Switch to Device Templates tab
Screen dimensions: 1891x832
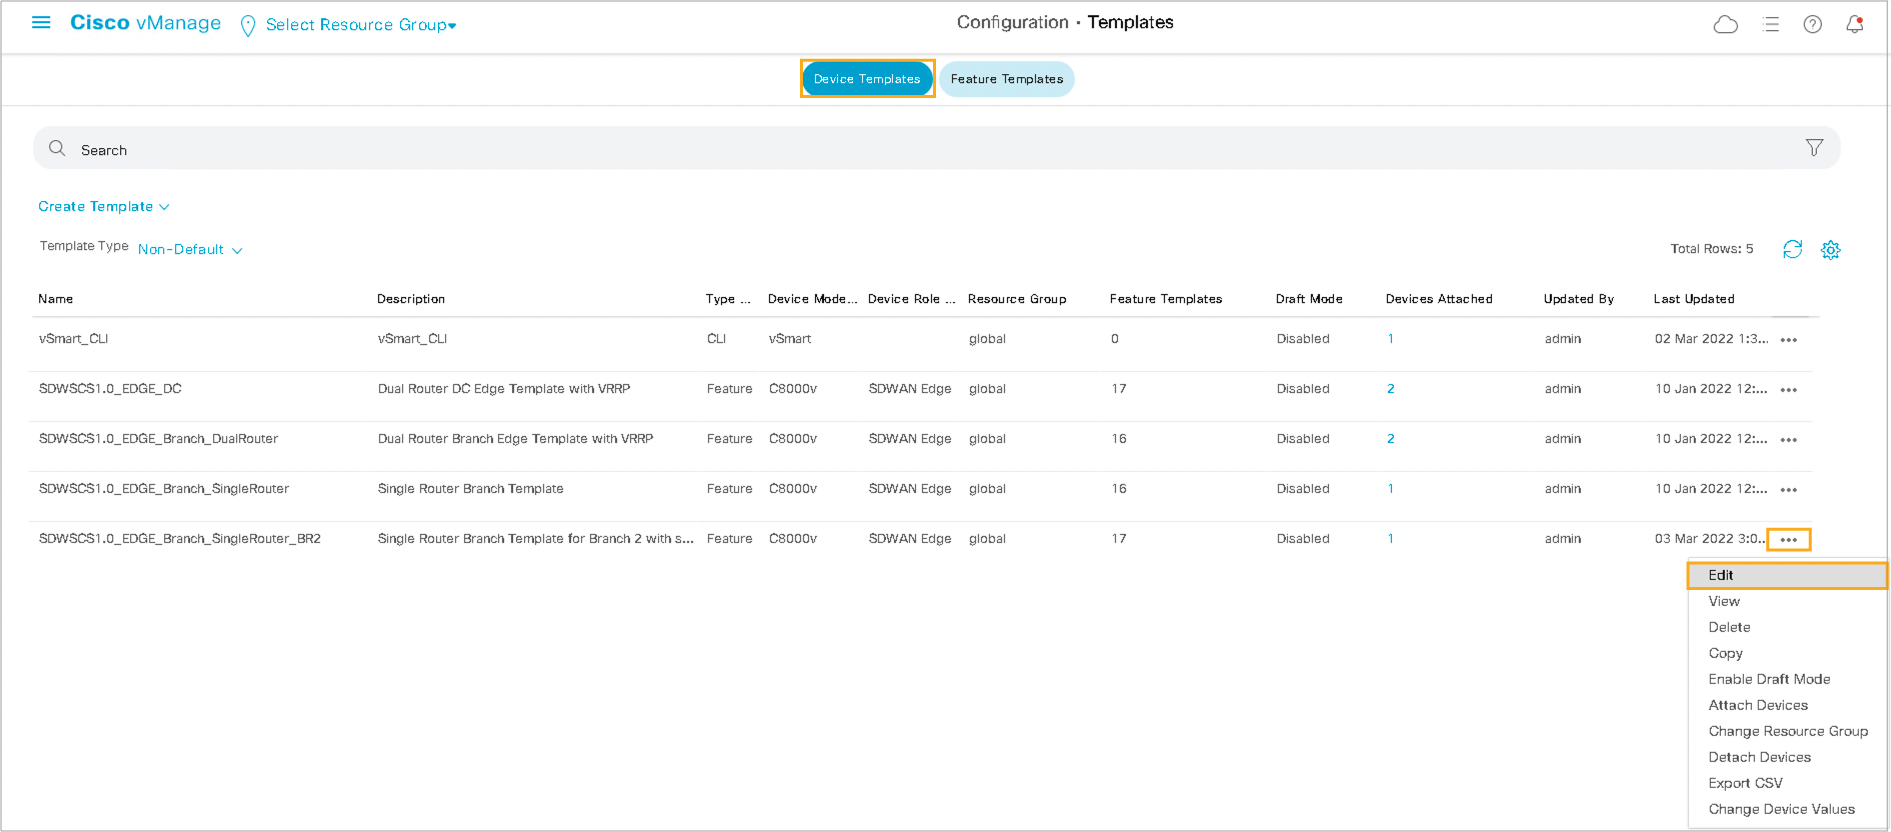(867, 79)
